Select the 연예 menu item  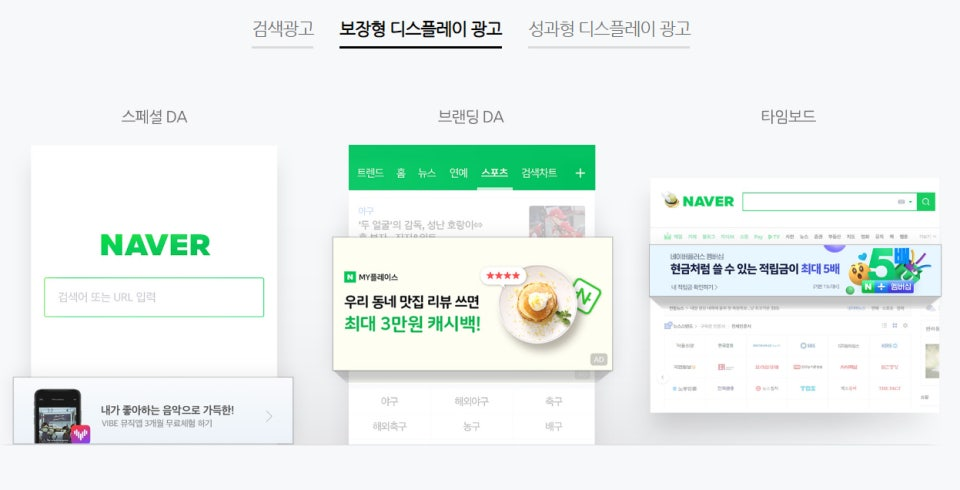pos(459,173)
